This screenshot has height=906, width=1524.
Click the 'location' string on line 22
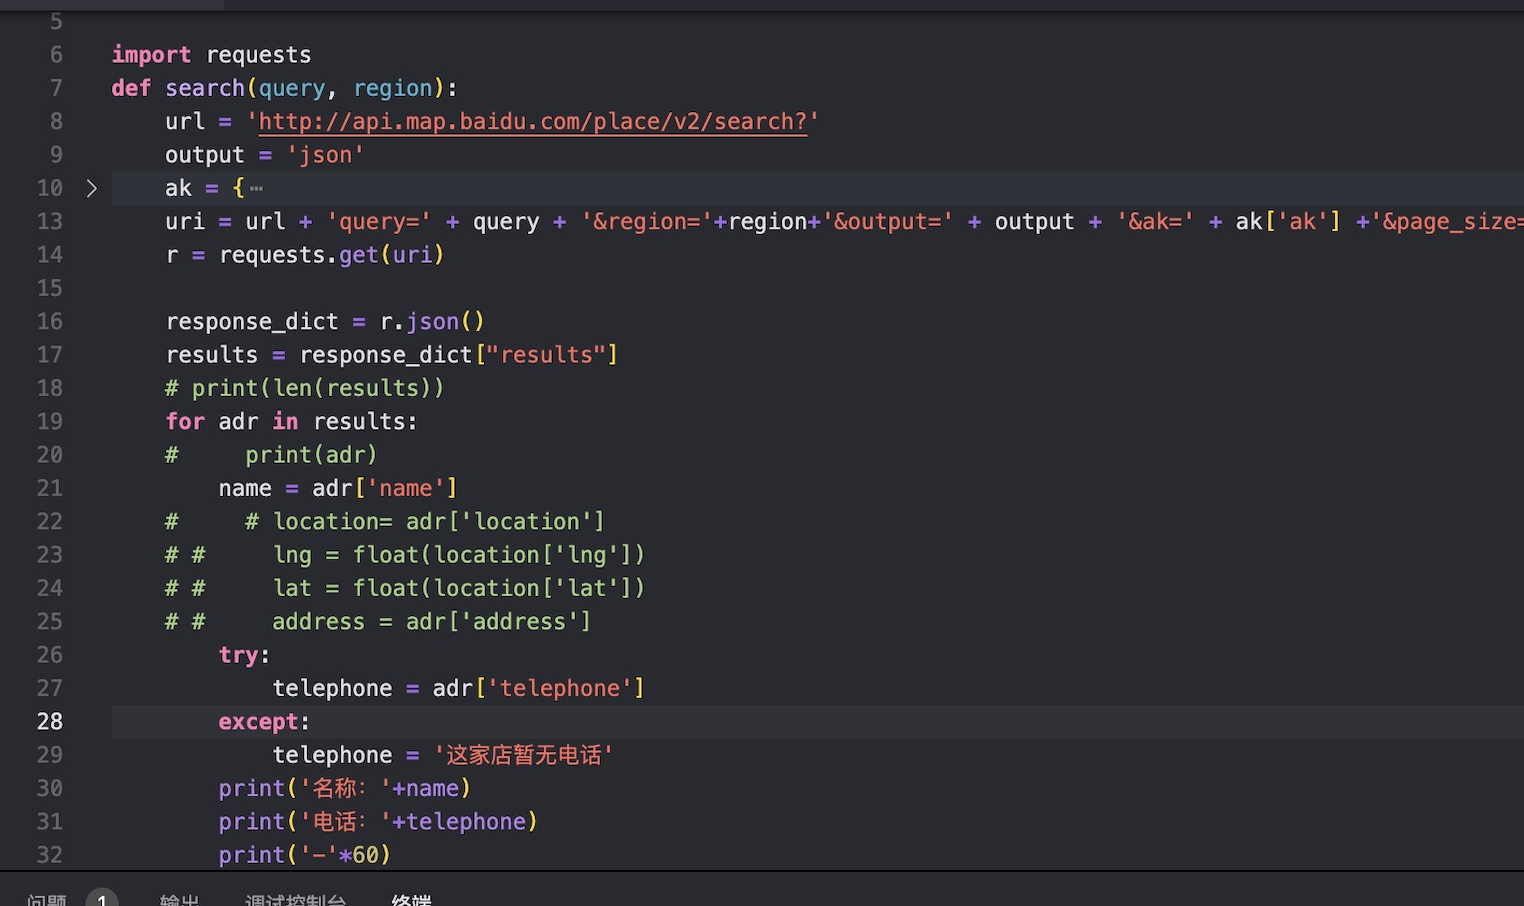[527, 521]
